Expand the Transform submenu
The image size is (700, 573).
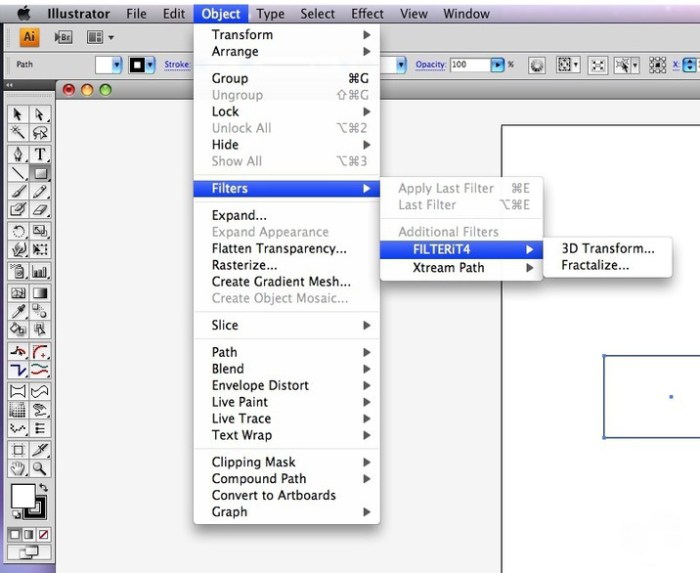286,34
